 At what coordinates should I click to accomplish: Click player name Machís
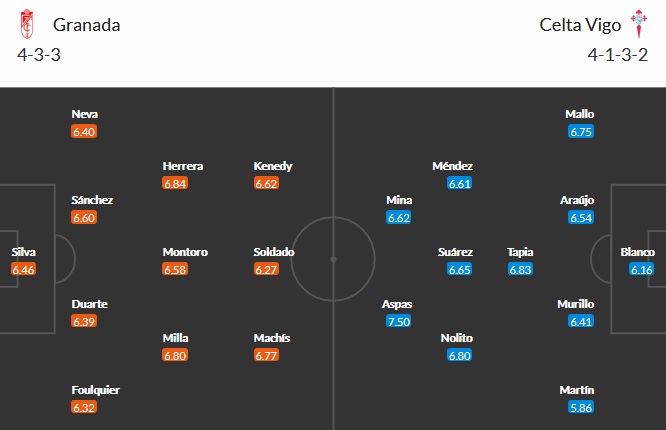(x=272, y=338)
